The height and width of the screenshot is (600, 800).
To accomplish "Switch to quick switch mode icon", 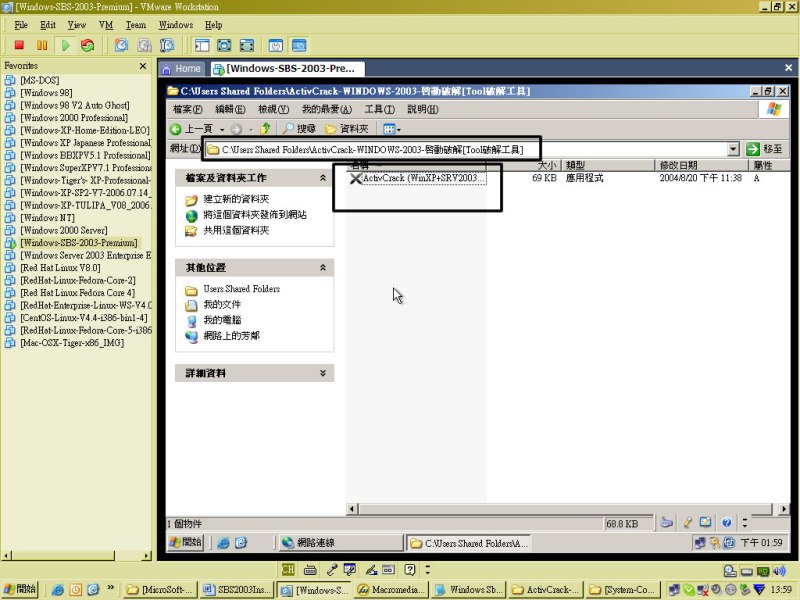I will (x=224, y=45).
